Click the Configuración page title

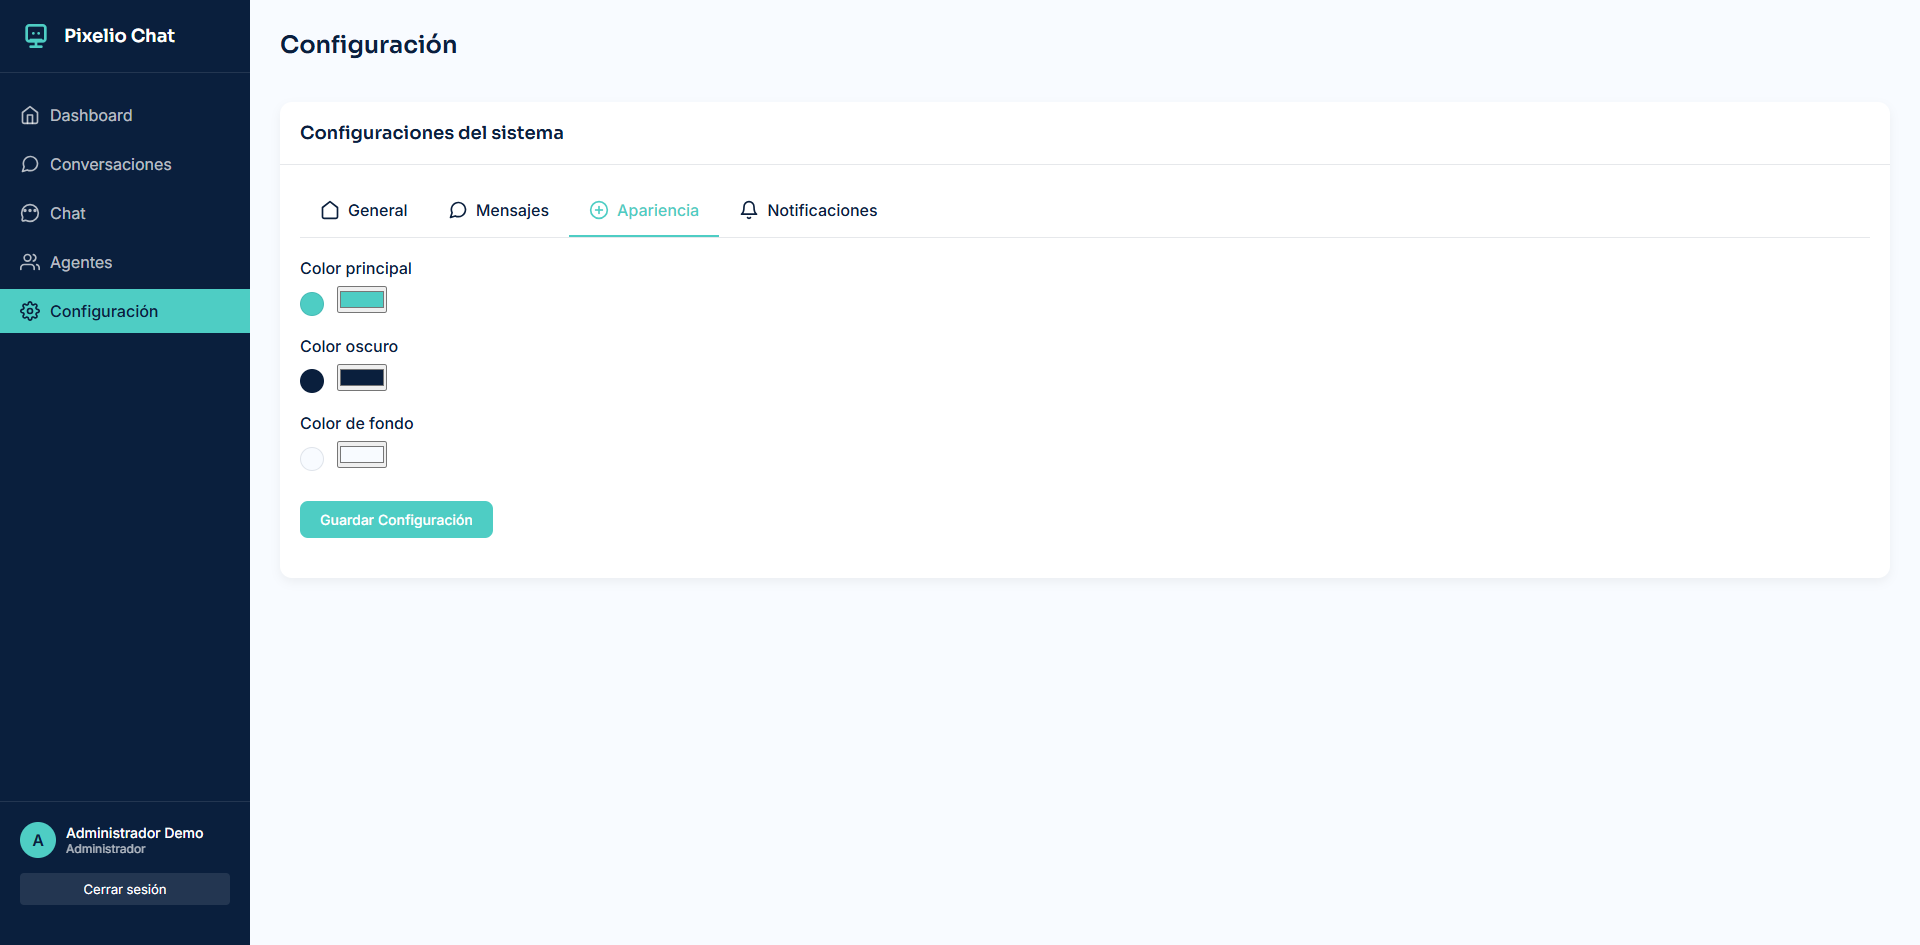[x=369, y=45]
